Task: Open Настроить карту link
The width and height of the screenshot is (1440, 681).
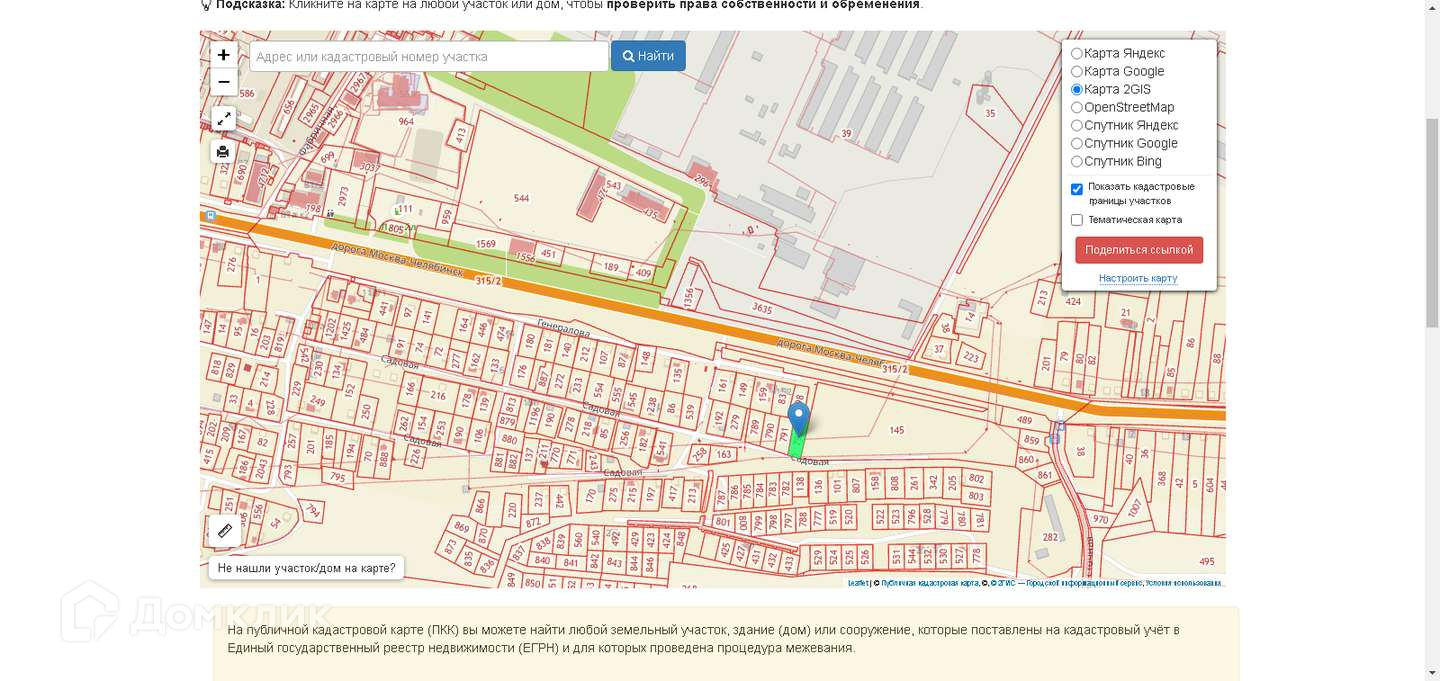Action: [x=1138, y=278]
